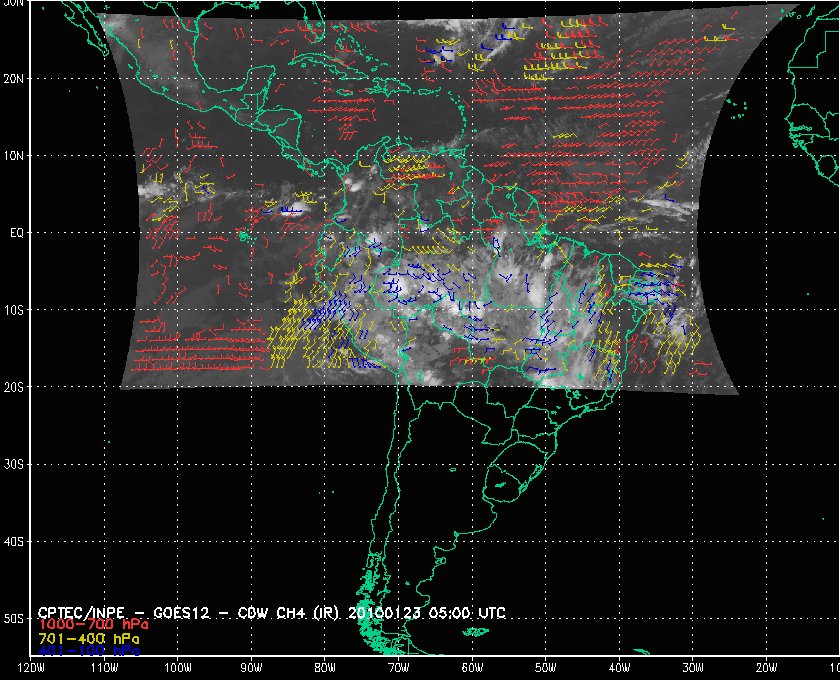Click the red 1000-700 hPa legend entry

pos(93,625)
